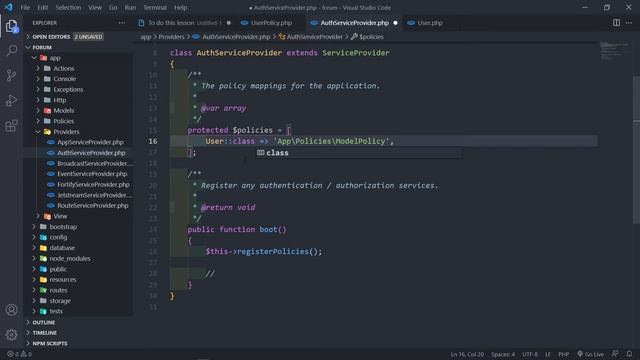Screen dimensions: 640x360
Task: Open the Edit menu
Action: coord(42,7)
